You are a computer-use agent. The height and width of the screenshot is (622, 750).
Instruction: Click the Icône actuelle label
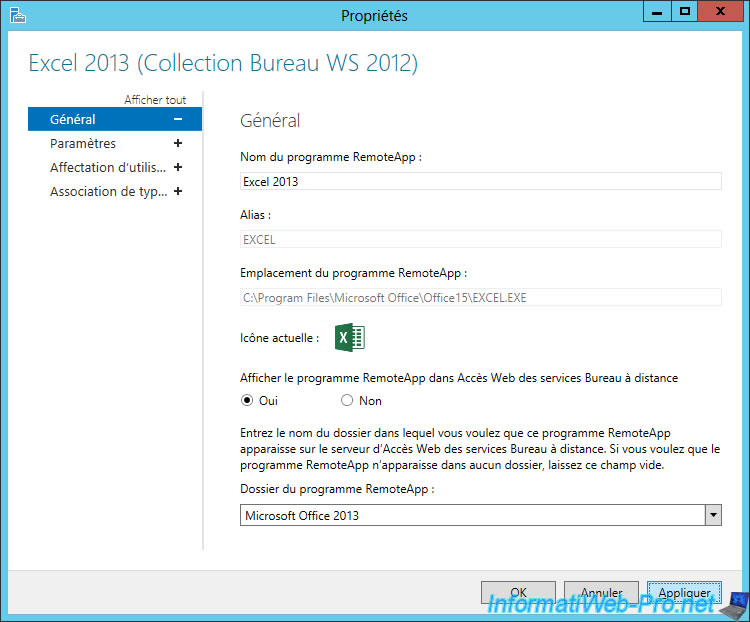279,338
